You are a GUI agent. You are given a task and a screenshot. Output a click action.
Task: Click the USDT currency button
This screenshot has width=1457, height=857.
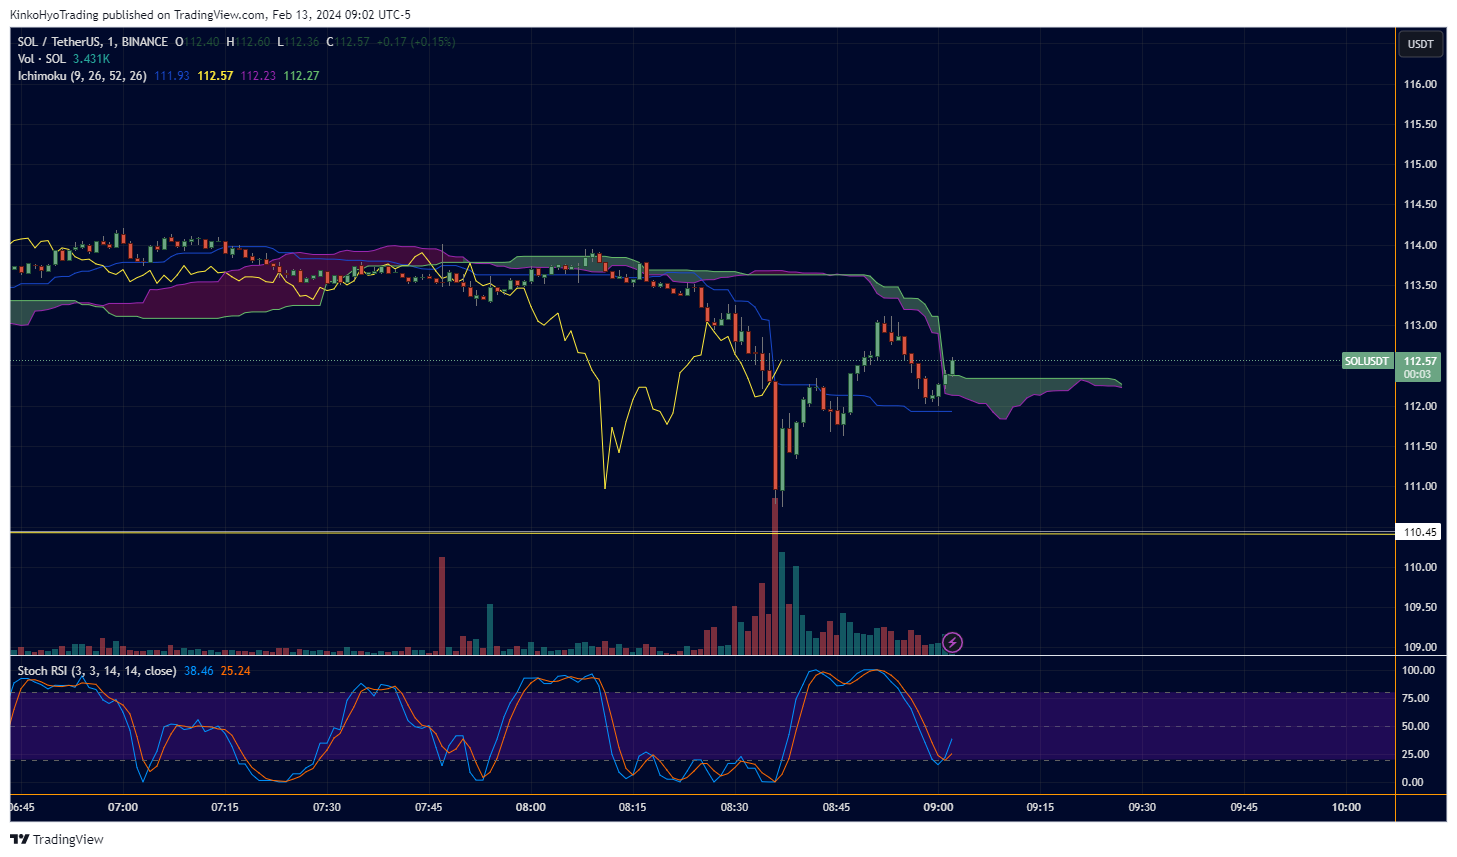pos(1421,43)
